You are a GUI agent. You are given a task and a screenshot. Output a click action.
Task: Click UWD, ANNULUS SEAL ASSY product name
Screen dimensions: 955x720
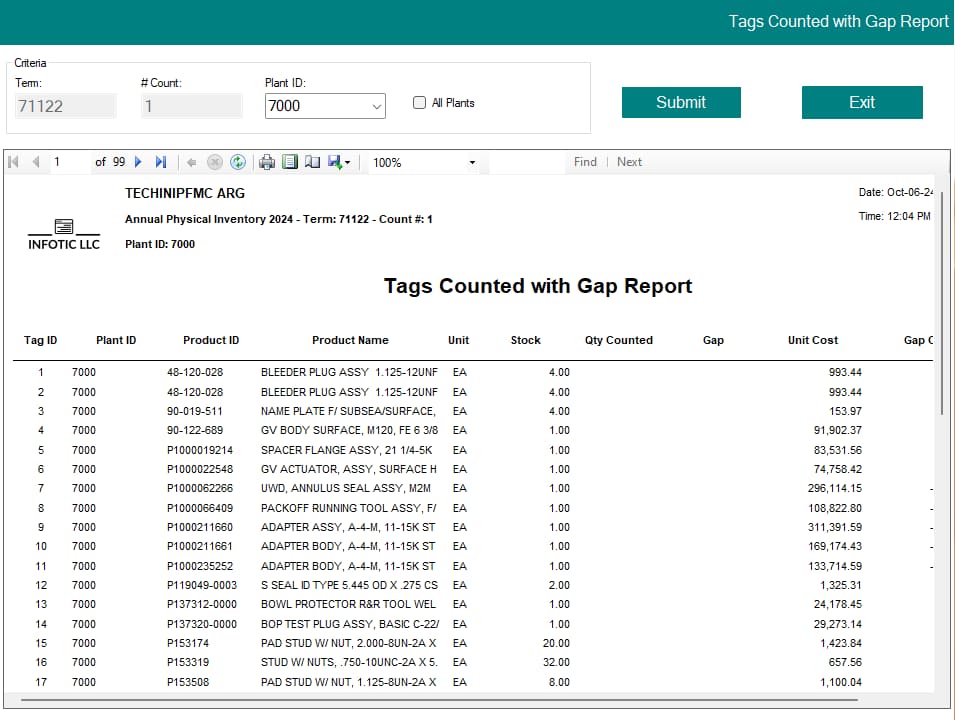(x=346, y=488)
